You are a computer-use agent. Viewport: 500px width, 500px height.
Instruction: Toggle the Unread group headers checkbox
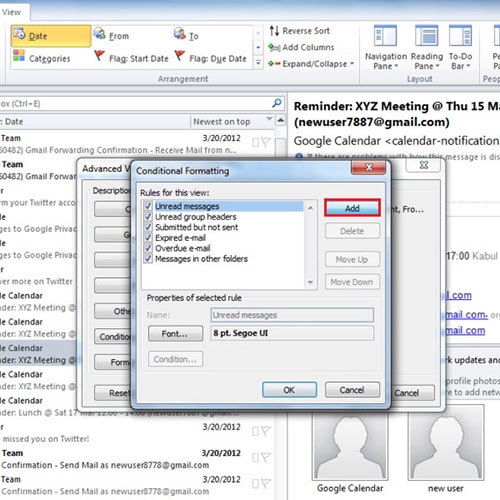click(x=148, y=217)
